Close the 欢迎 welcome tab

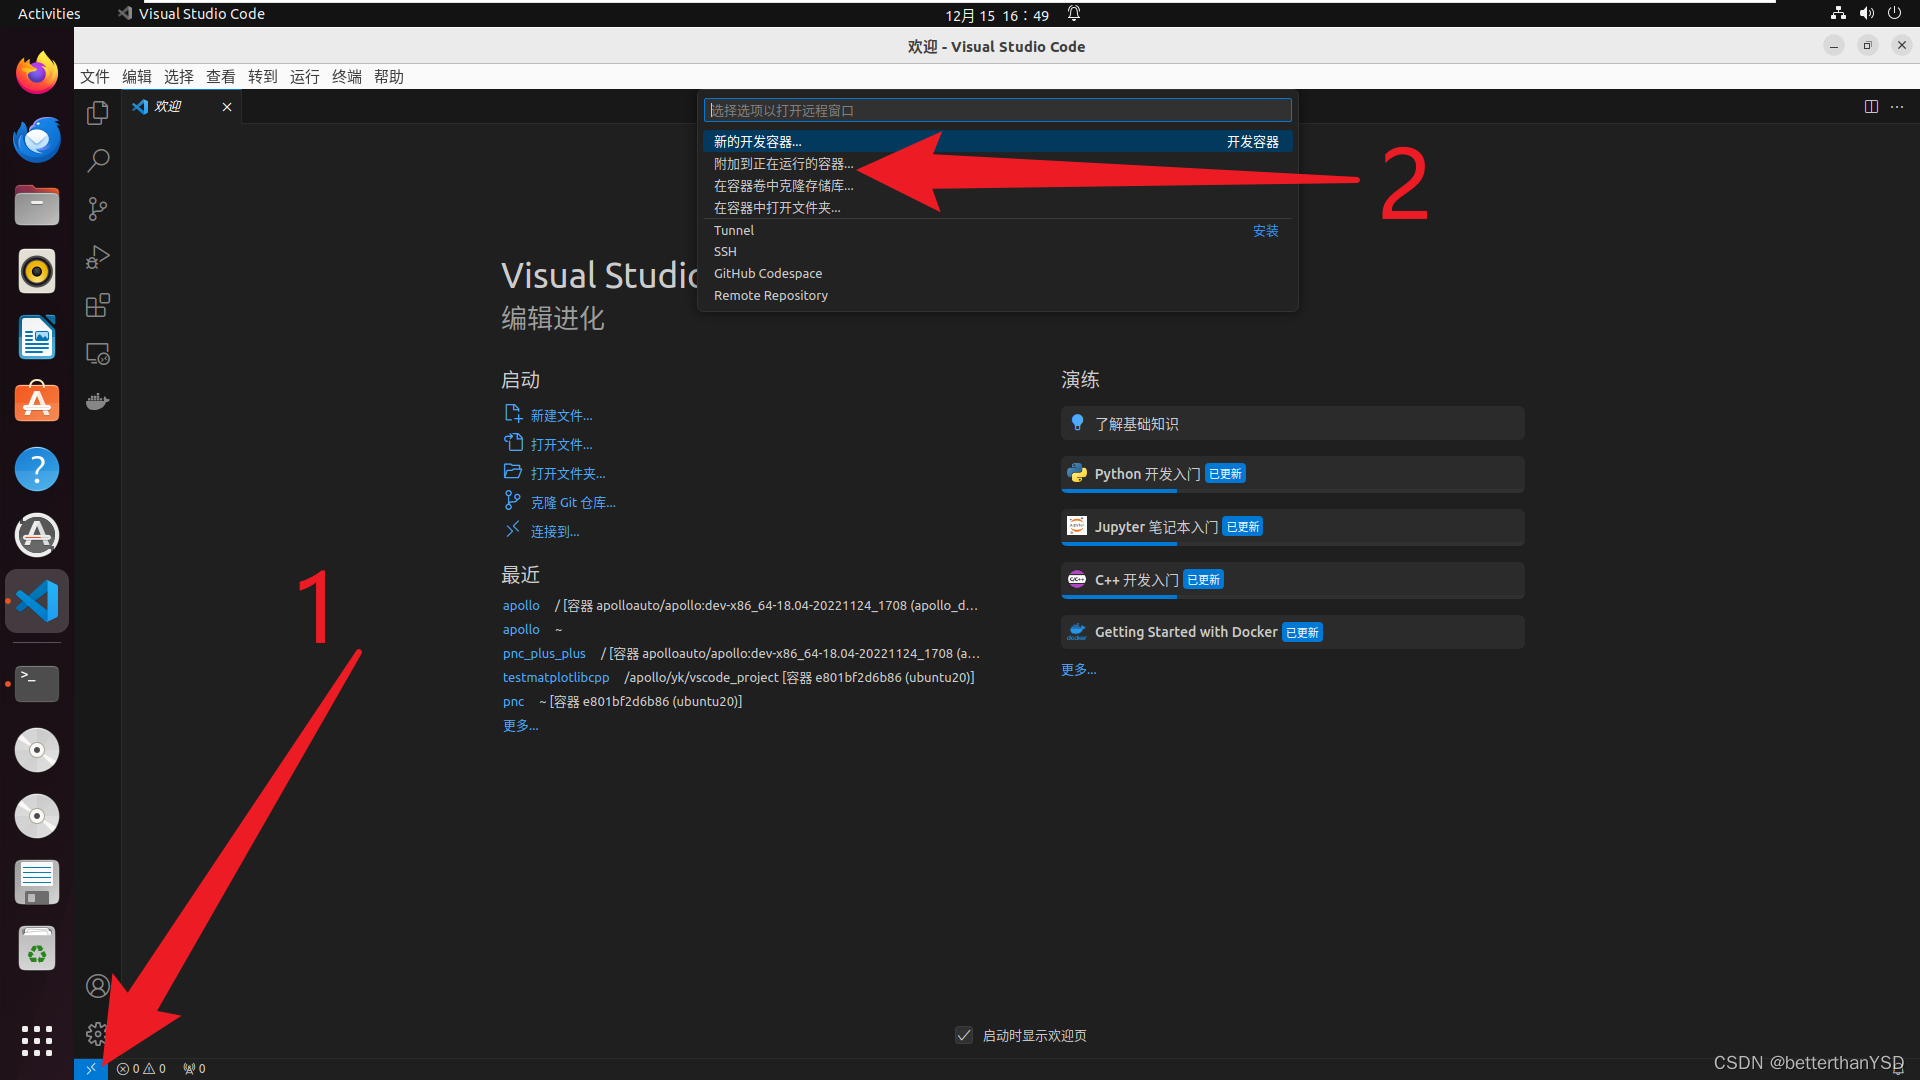point(227,107)
